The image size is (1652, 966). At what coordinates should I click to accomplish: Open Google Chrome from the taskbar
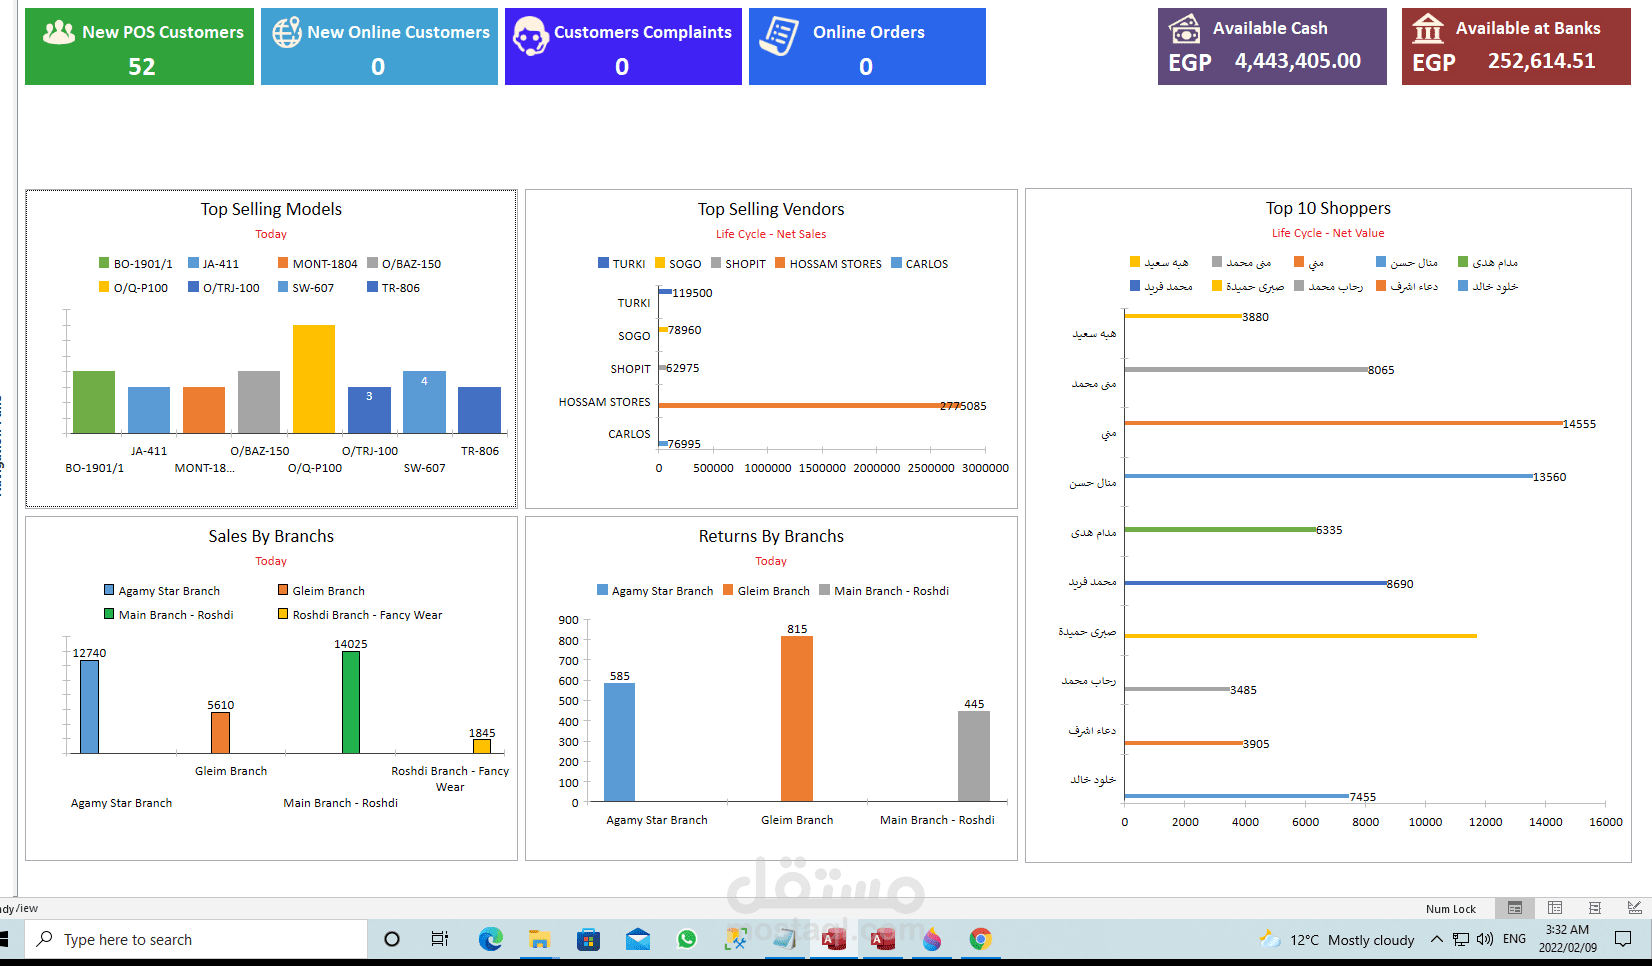(980, 939)
